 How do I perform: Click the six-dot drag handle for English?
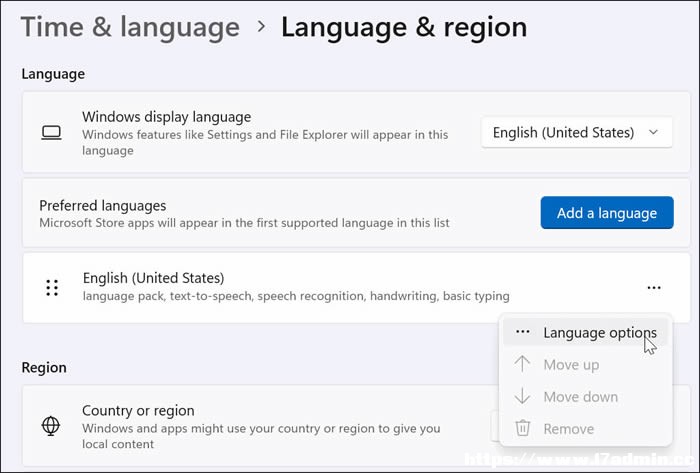52,288
